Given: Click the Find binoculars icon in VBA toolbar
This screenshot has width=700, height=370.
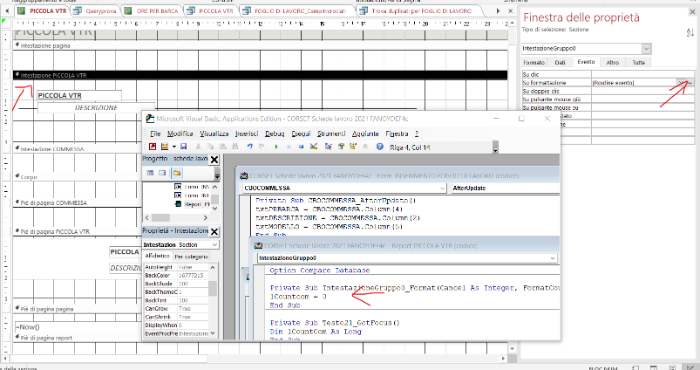Looking at the screenshot, I should [235, 146].
